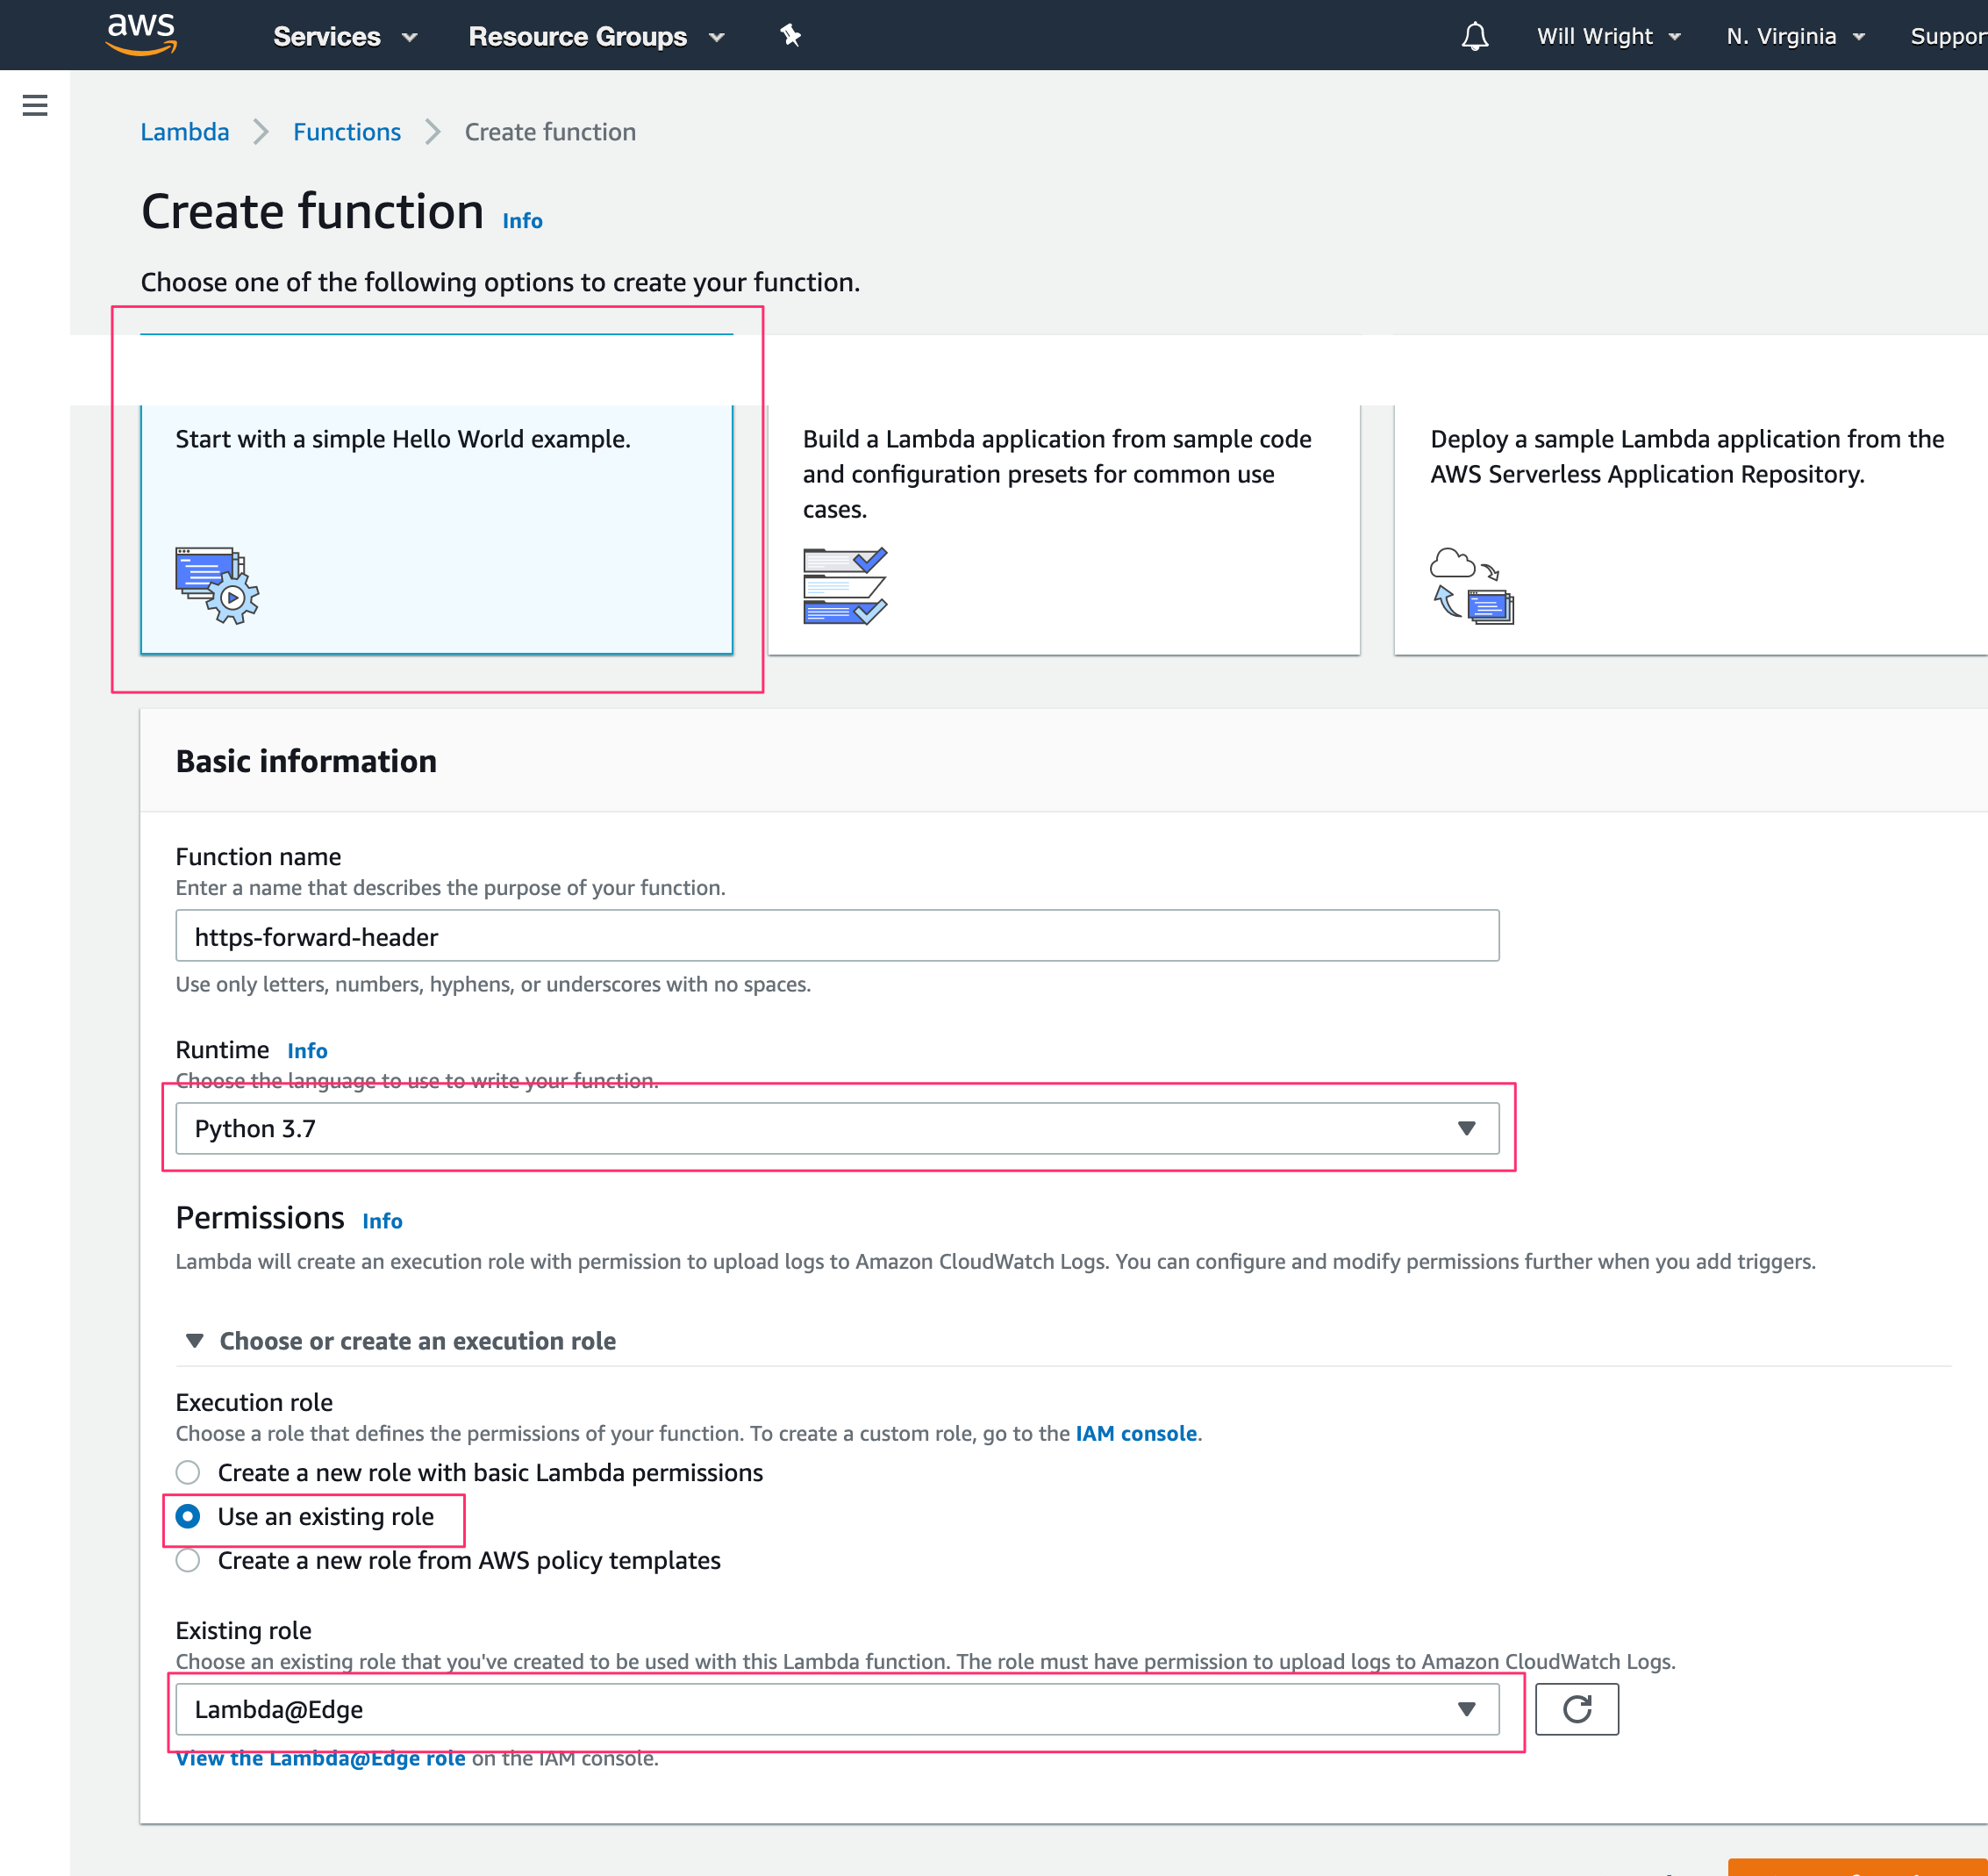Select Create a new role from AWS policy templates
1988x1876 pixels.
(x=448, y=1561)
